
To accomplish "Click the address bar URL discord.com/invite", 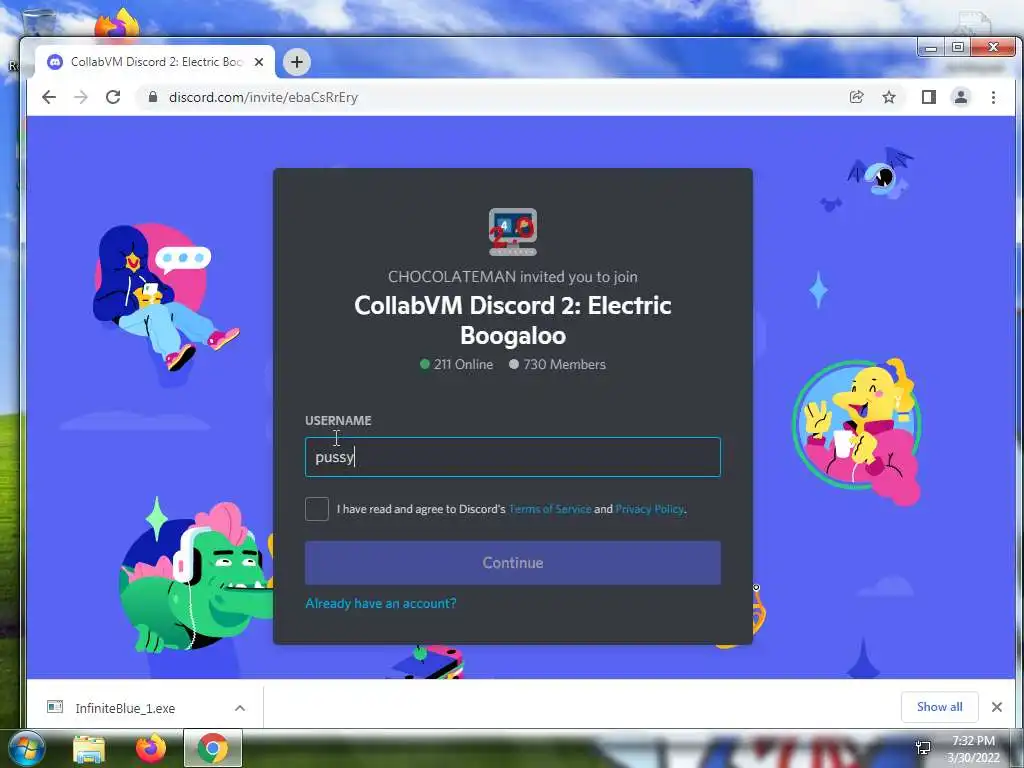I will click(x=263, y=97).
